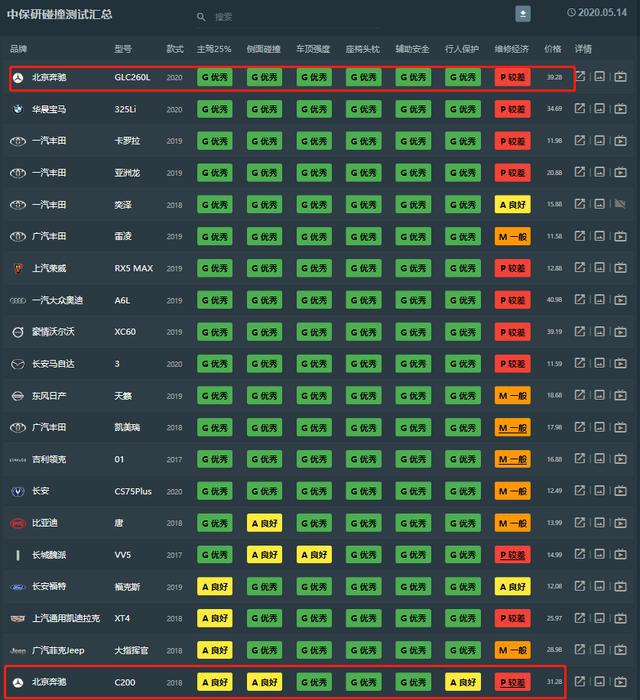Screen dimensions: 640x700
Task: Open the image icon for GLC260L row
Action: (x=600, y=76)
